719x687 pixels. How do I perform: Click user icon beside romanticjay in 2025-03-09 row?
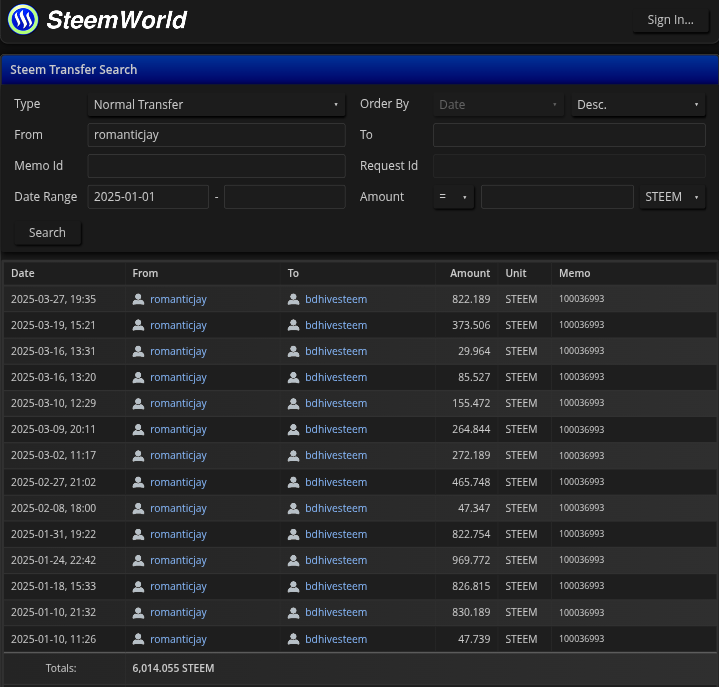(138, 430)
